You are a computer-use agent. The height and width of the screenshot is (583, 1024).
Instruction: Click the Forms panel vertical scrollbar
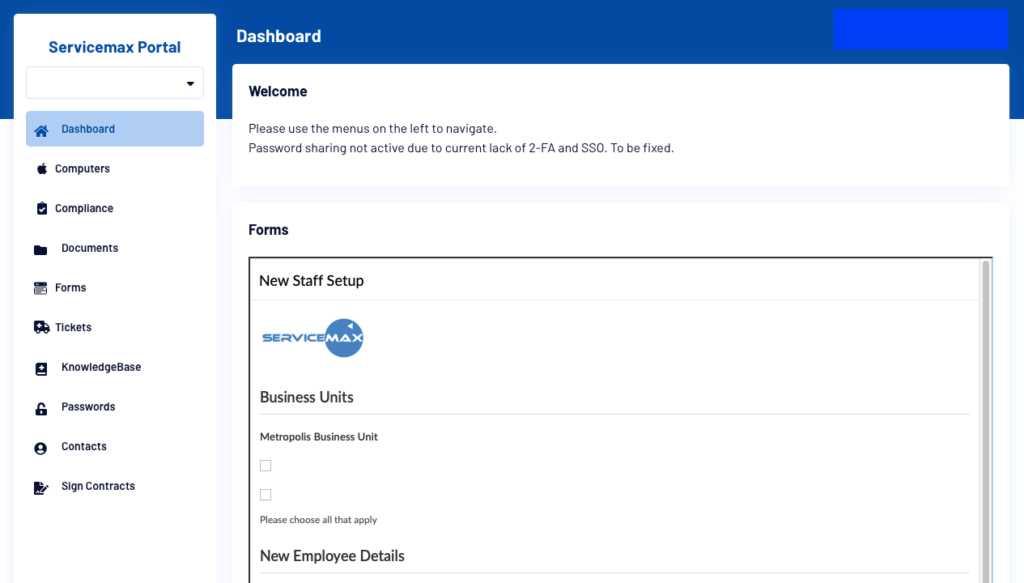click(x=986, y=420)
